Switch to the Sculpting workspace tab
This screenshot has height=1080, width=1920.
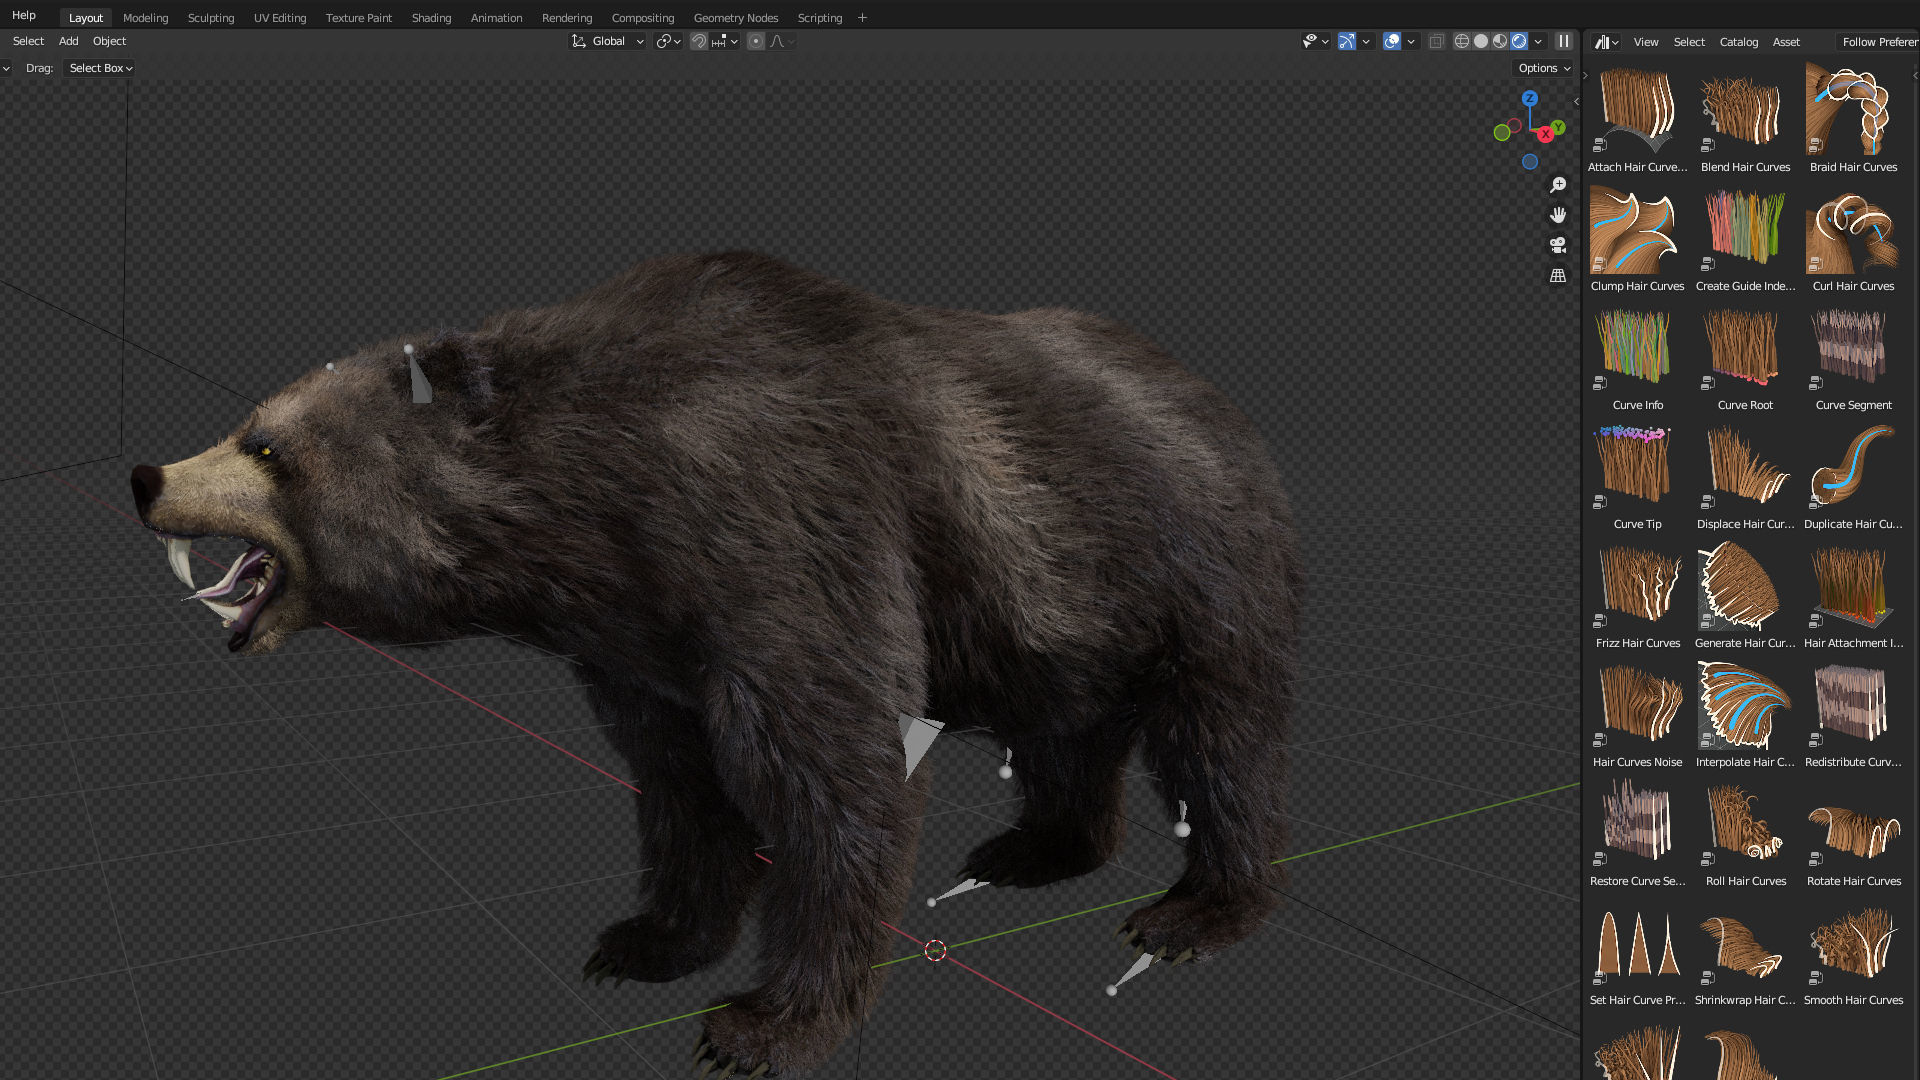click(x=211, y=17)
